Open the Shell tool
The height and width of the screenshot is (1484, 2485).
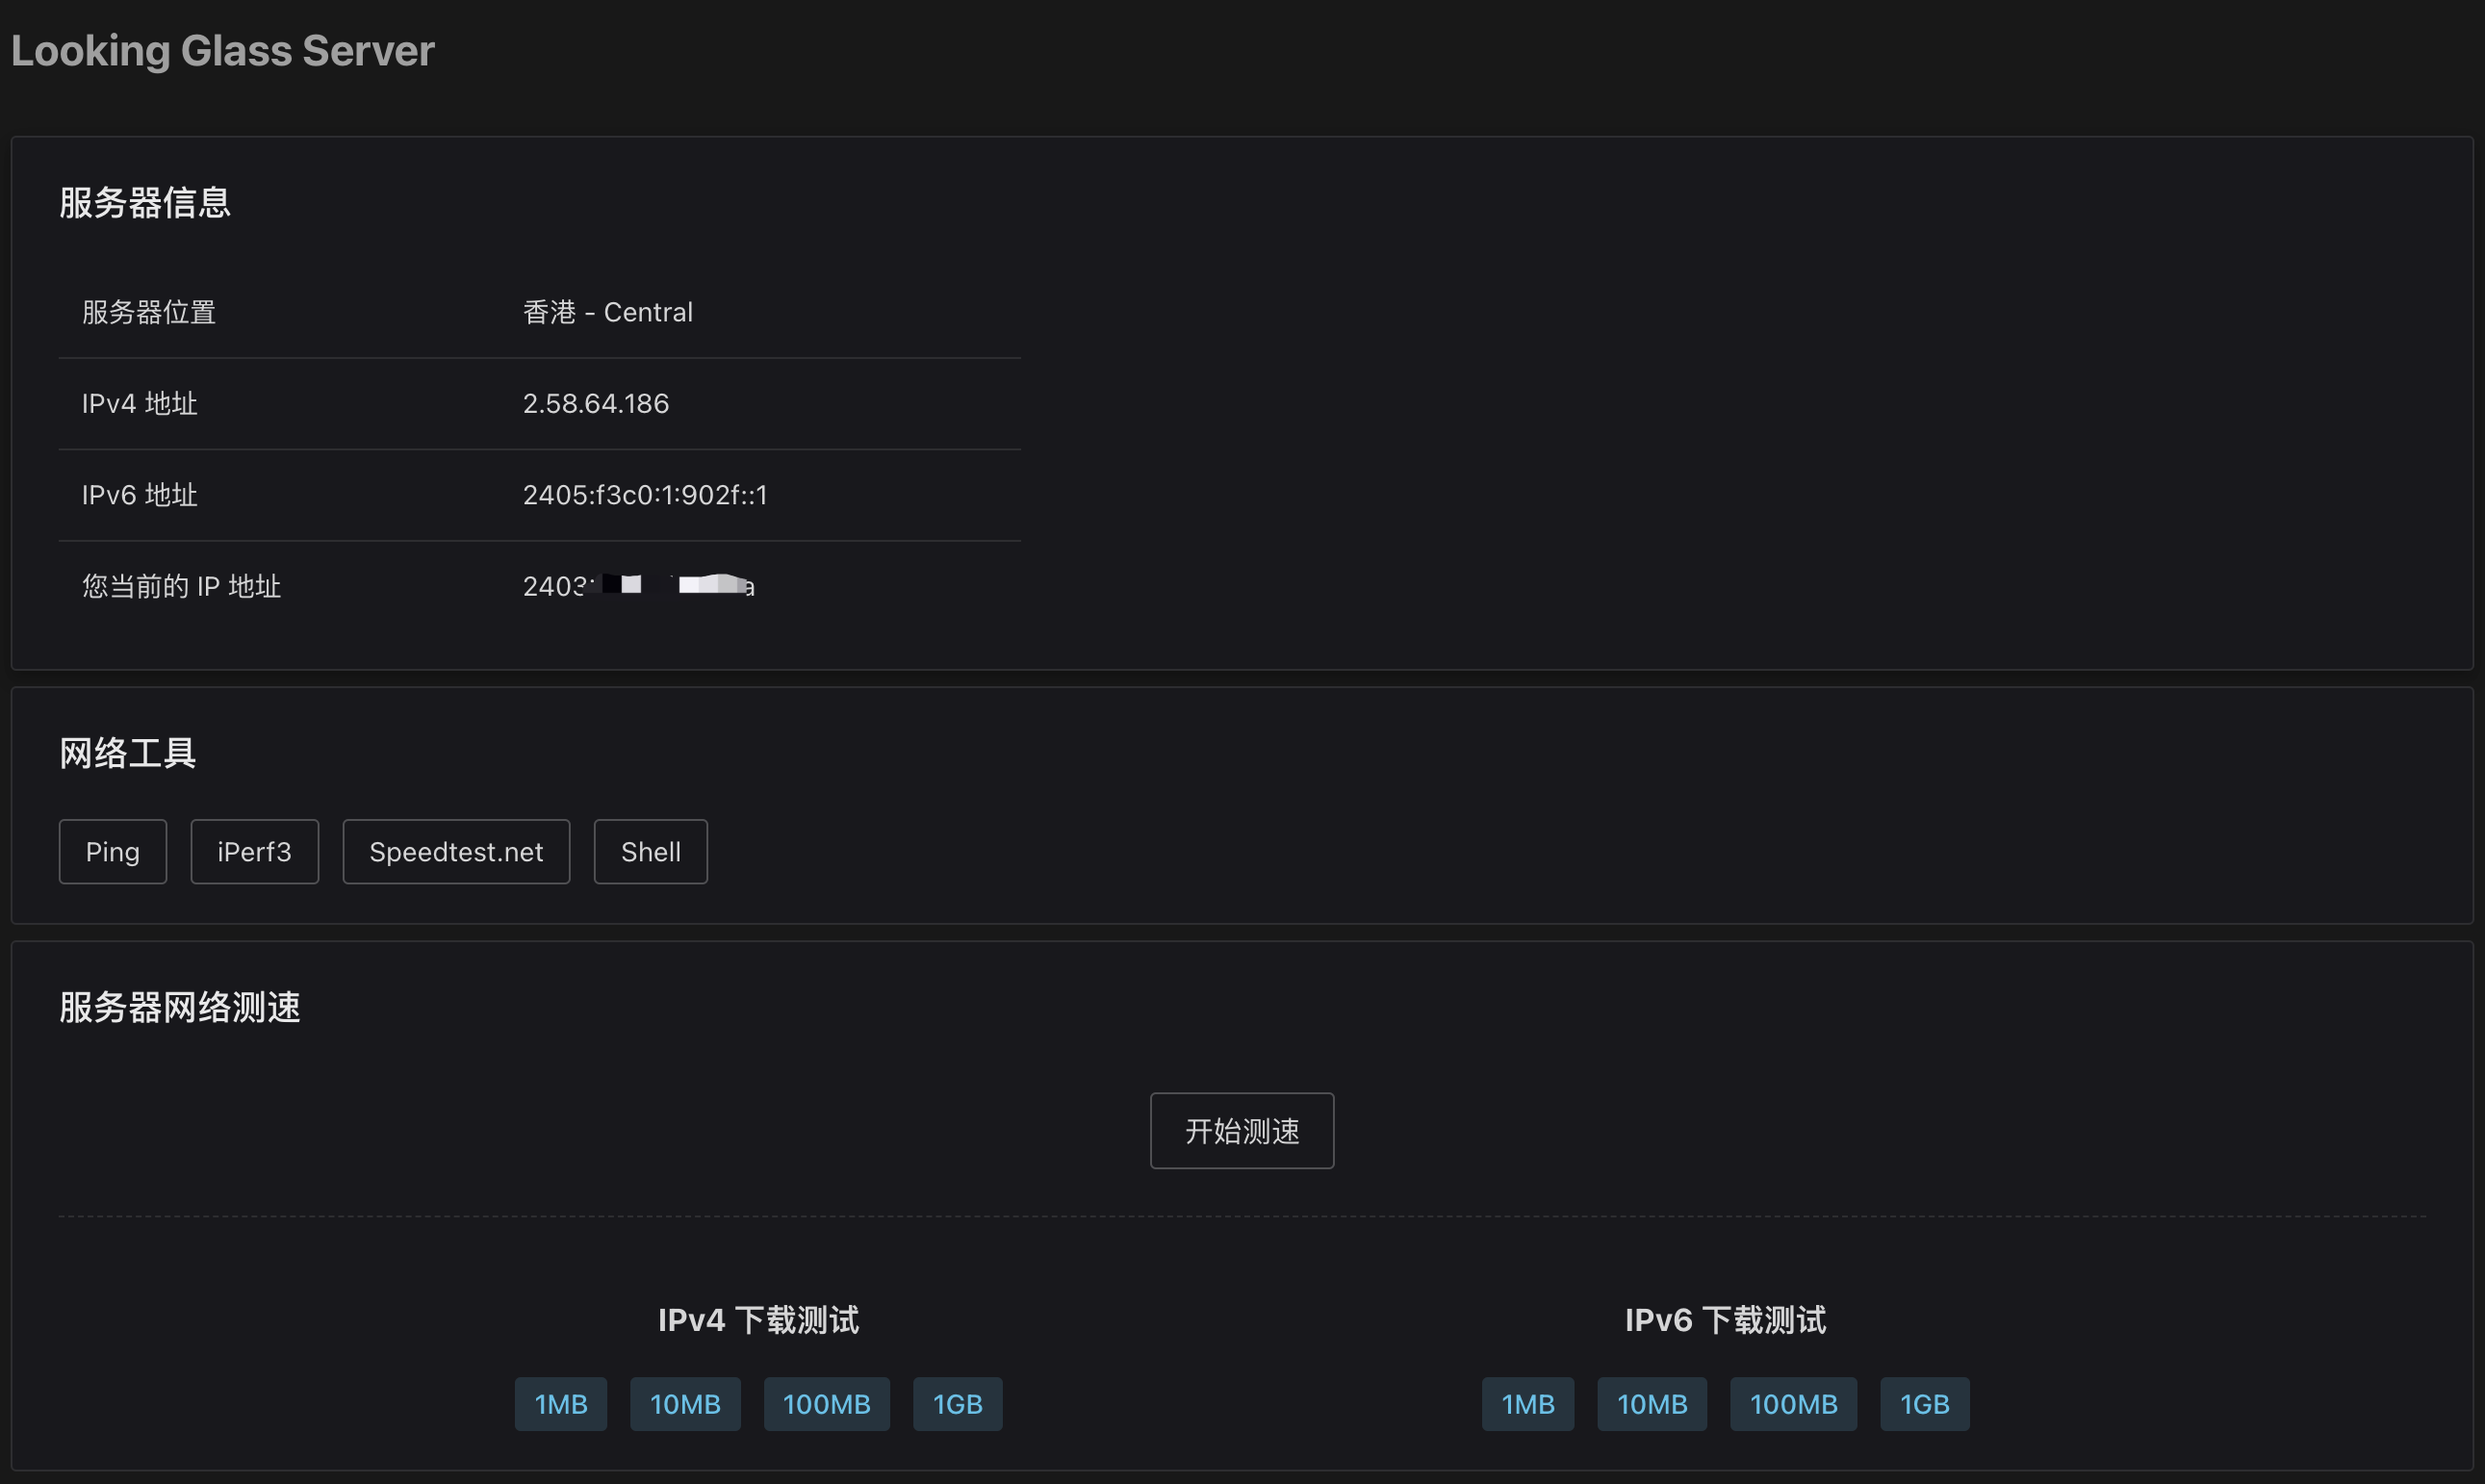pos(650,851)
